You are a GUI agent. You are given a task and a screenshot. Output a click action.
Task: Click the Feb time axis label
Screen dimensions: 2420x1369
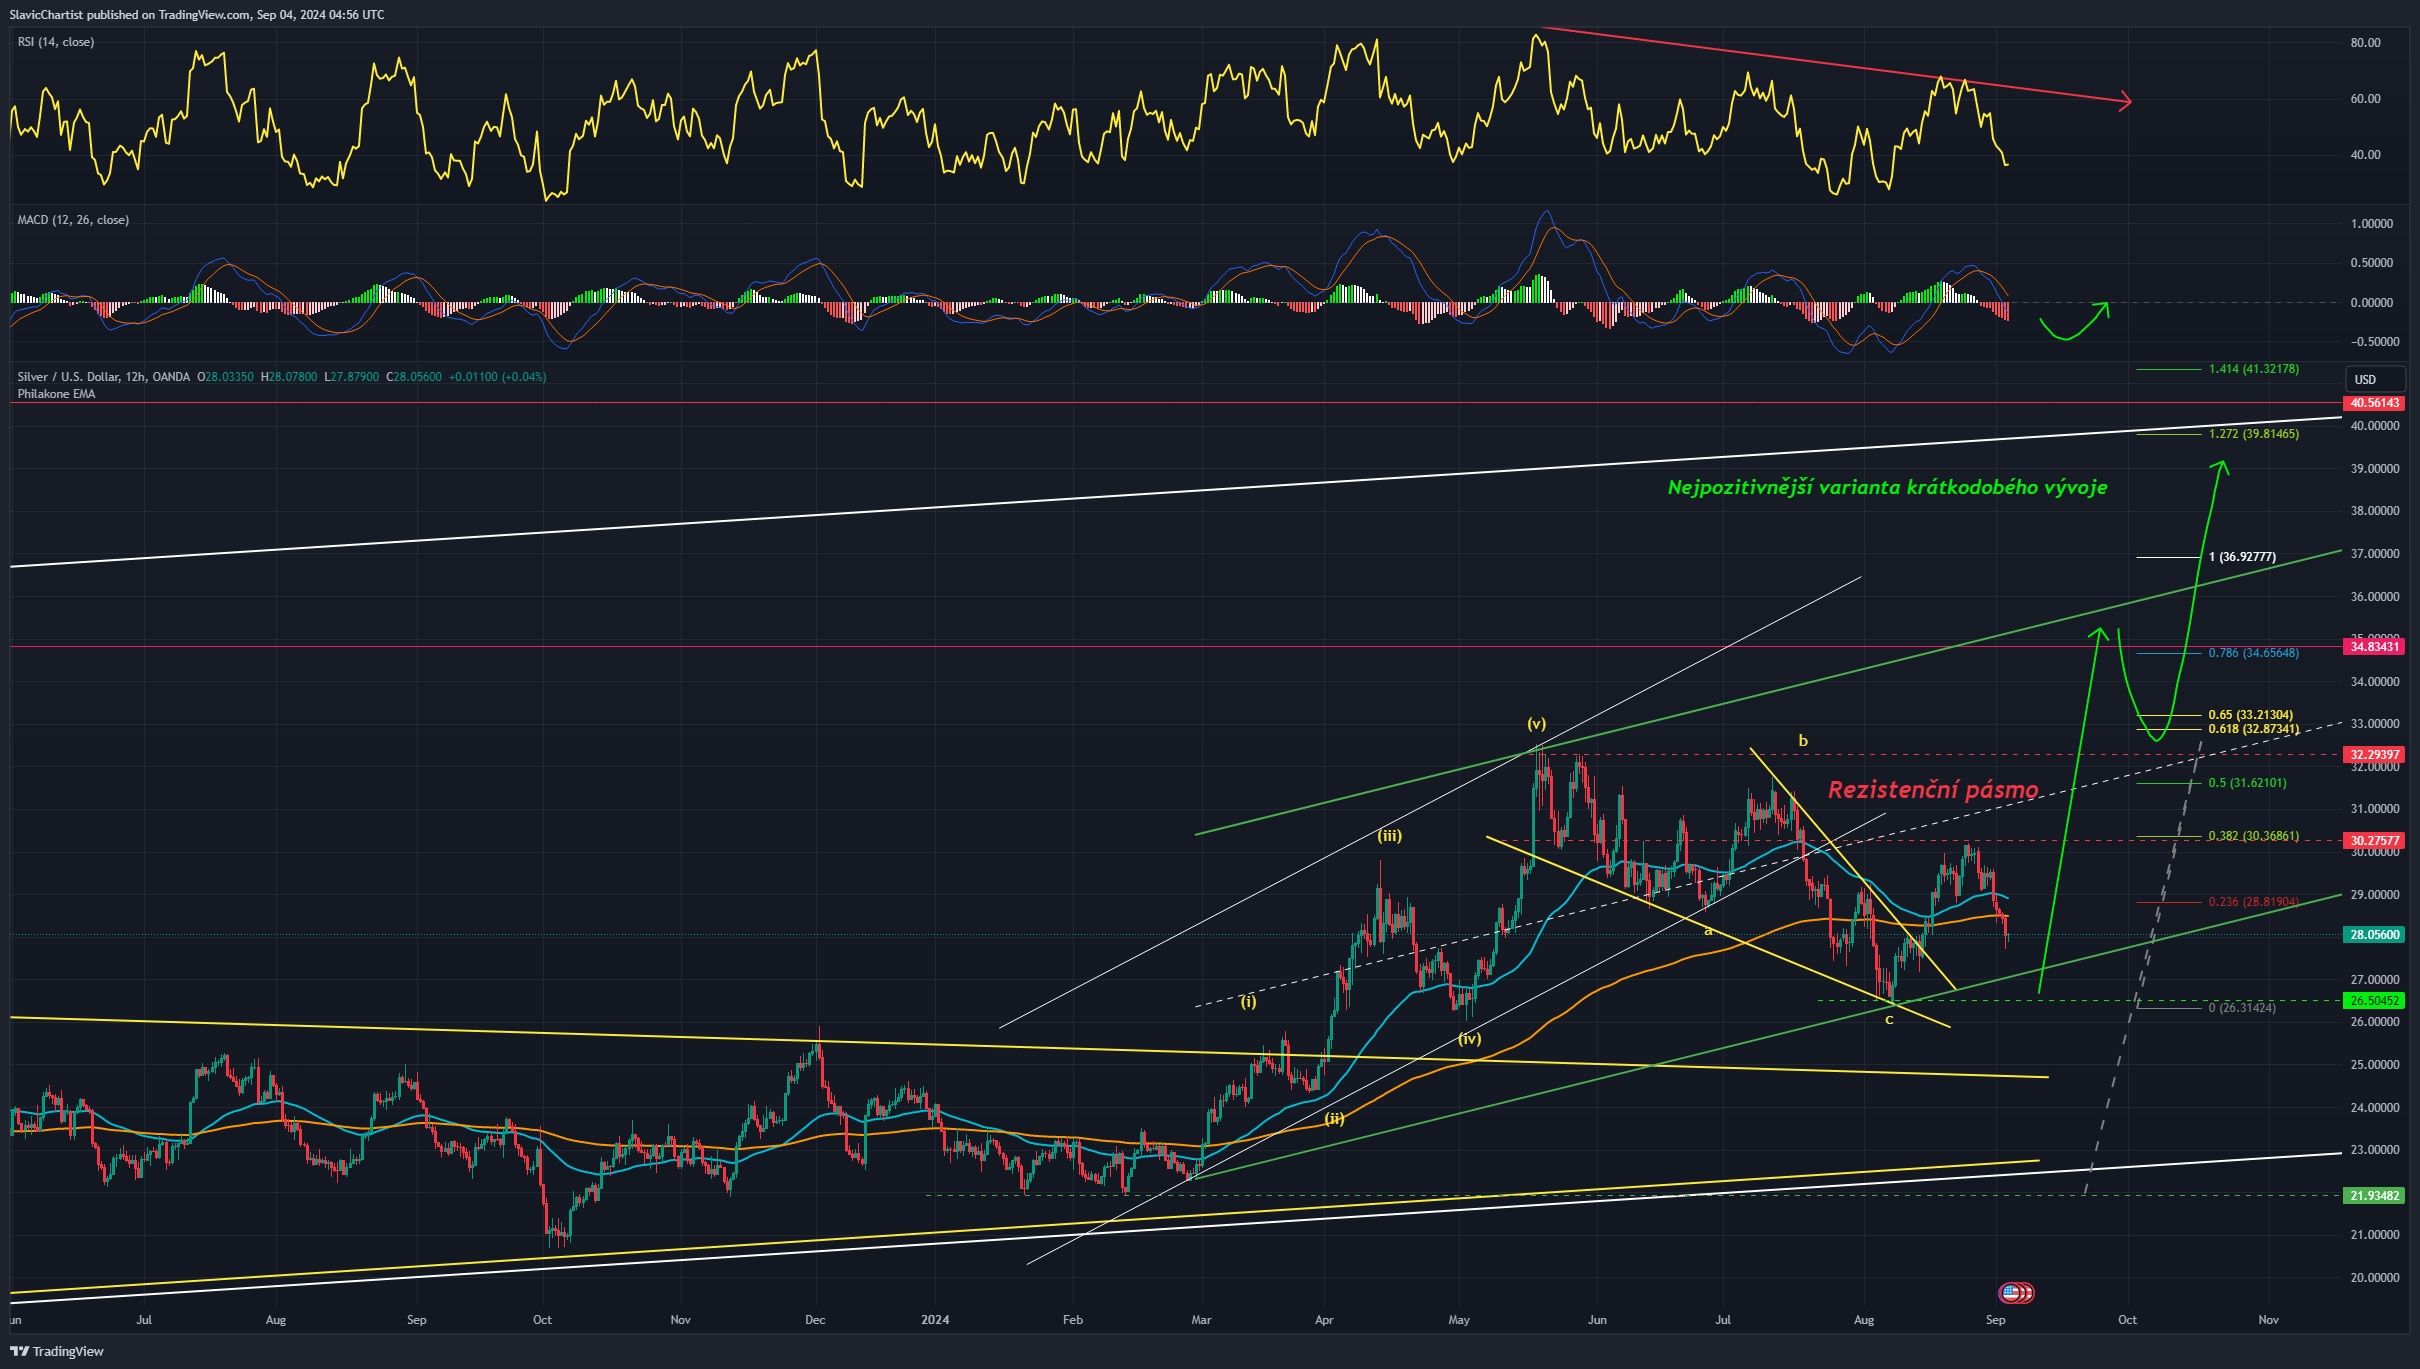[1073, 1320]
